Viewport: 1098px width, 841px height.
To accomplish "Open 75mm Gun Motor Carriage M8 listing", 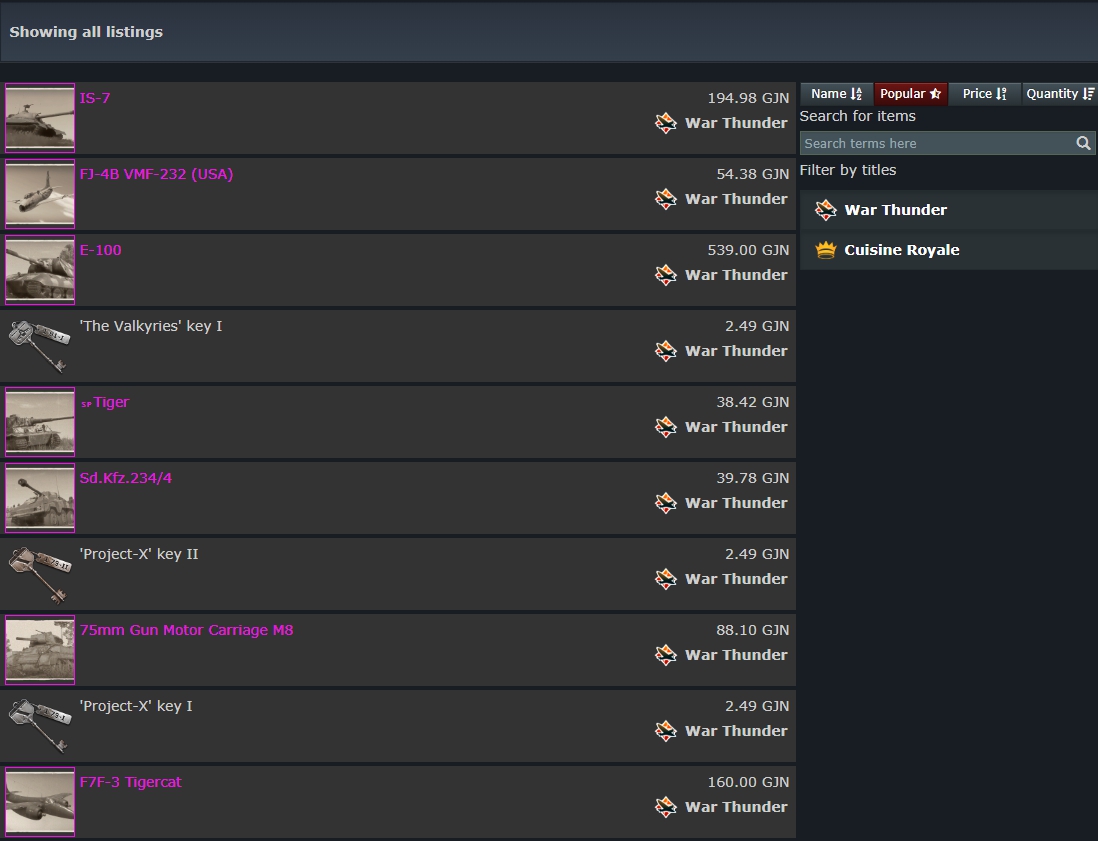I will point(186,630).
